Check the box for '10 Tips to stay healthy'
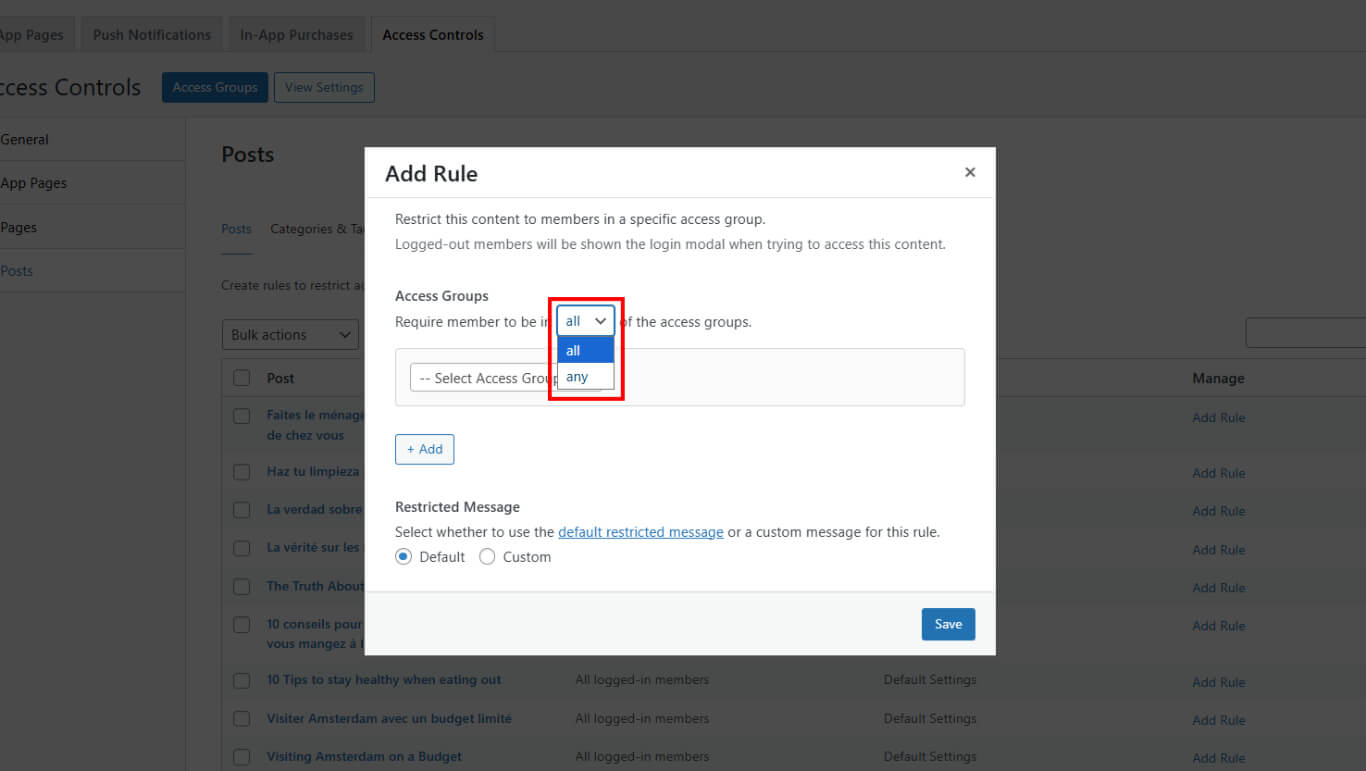The height and width of the screenshot is (771, 1366). (x=241, y=681)
